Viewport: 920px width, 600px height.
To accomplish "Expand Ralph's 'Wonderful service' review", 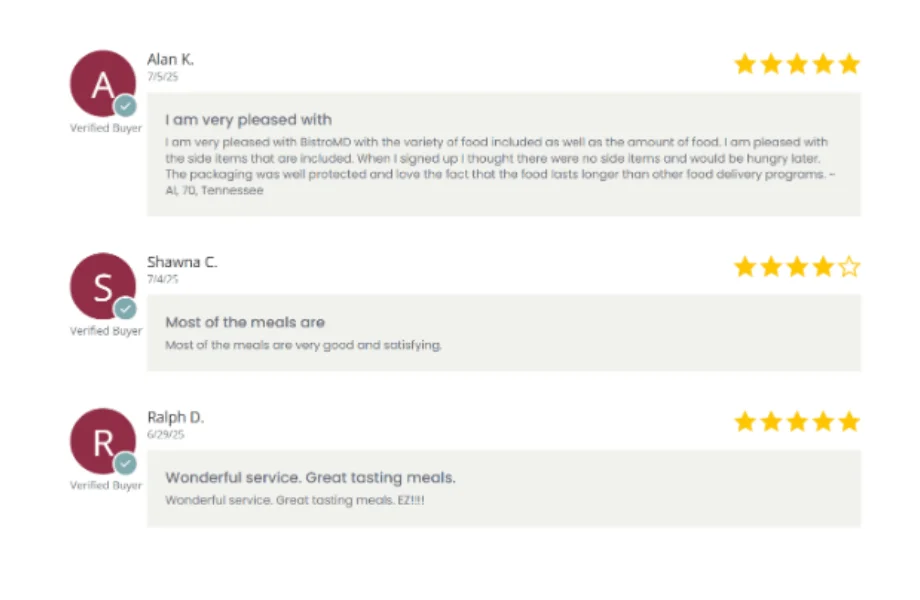I will (x=310, y=477).
